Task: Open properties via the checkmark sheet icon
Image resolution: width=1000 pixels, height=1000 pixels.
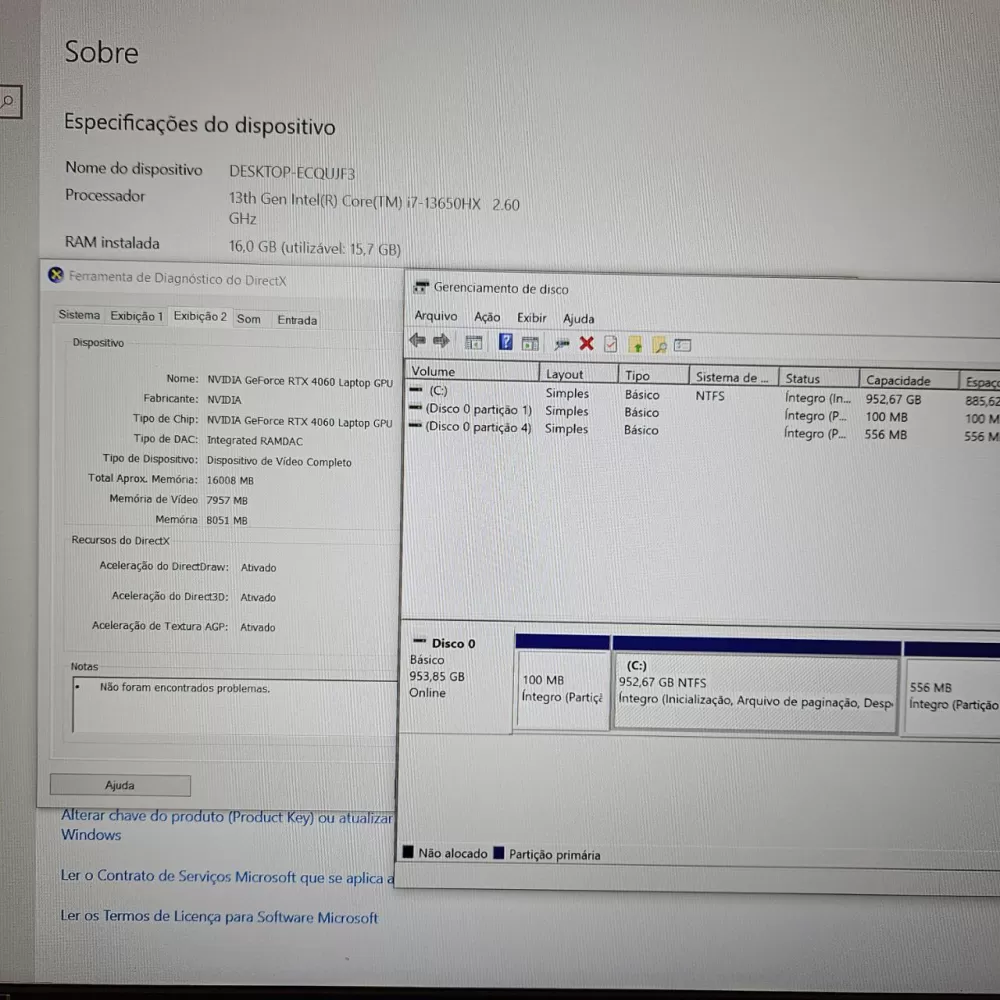Action: (x=610, y=344)
